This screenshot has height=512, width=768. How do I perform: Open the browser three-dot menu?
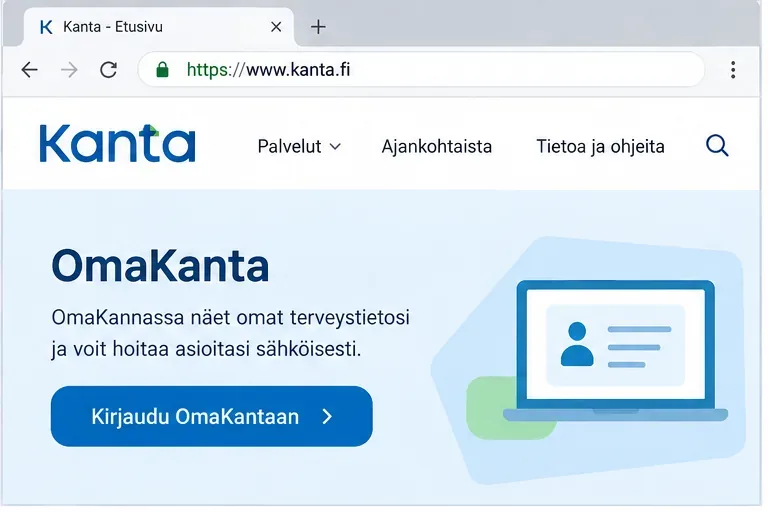coord(733,70)
